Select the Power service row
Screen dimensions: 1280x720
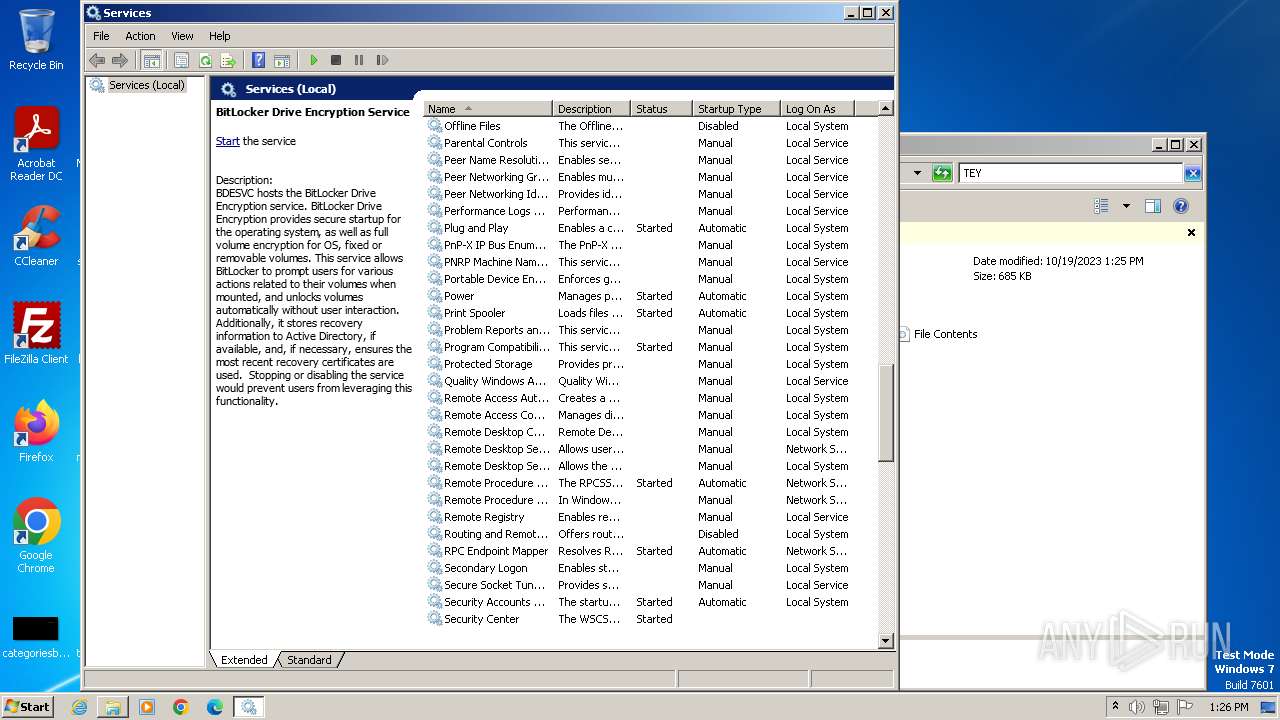coord(651,296)
